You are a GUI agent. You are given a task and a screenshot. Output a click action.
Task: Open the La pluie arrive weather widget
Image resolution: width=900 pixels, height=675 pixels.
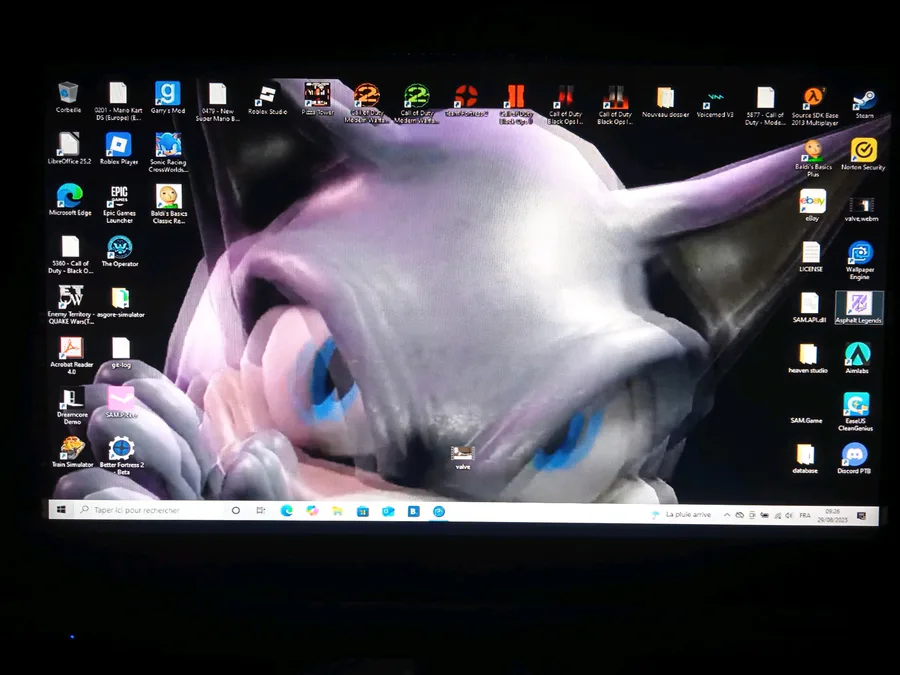[x=681, y=514]
